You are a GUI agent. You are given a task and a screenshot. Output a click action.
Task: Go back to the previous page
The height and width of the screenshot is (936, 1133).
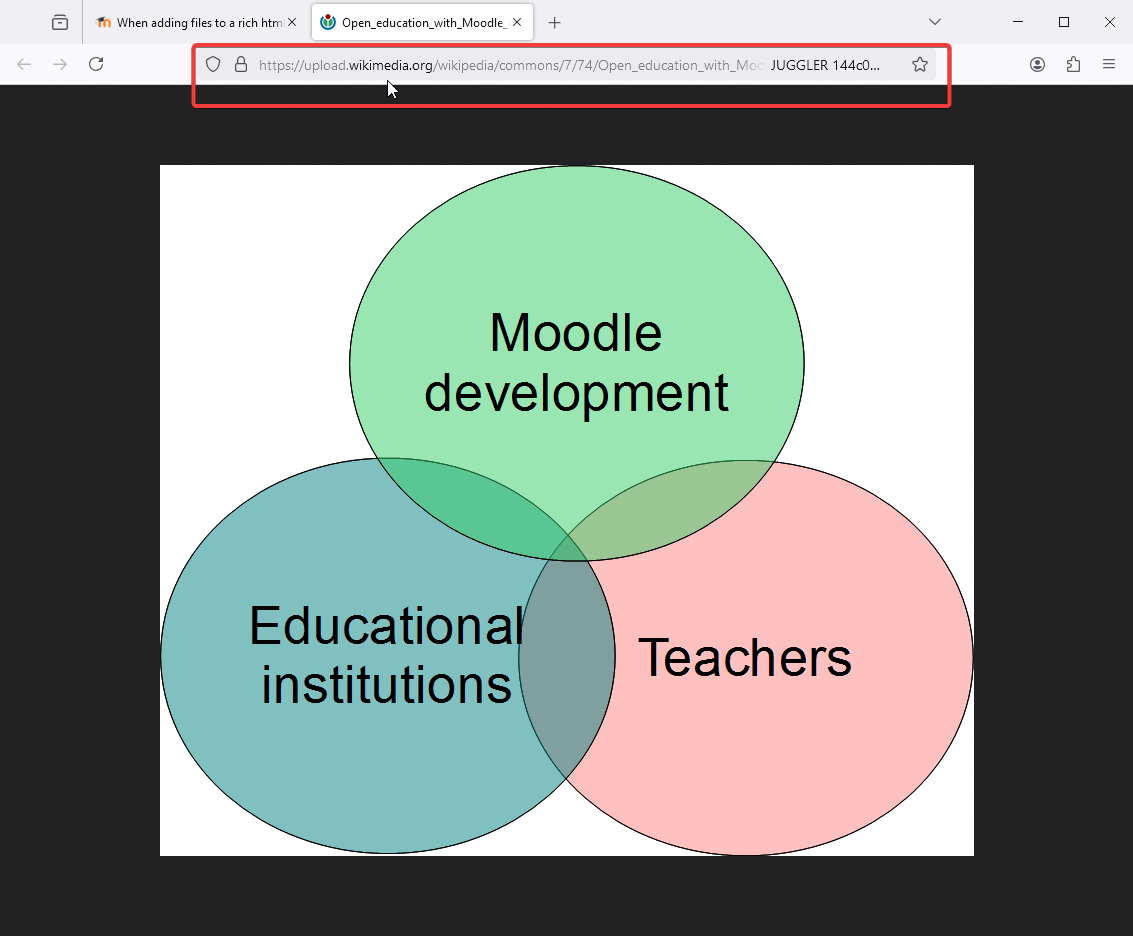(24, 64)
